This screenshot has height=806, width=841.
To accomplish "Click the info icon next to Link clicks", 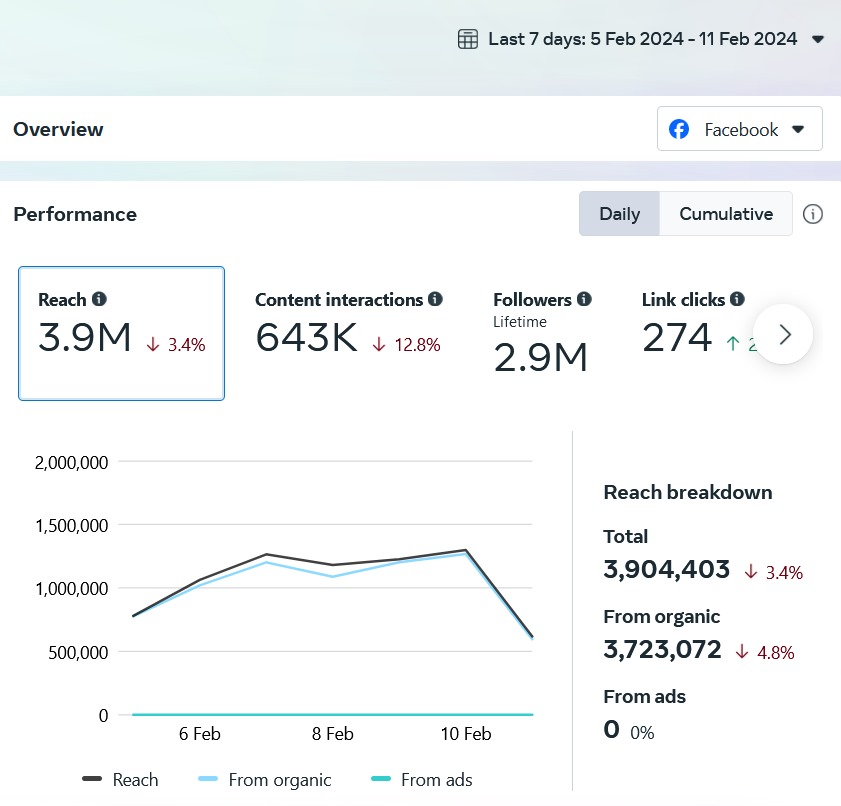I will [x=737, y=299].
